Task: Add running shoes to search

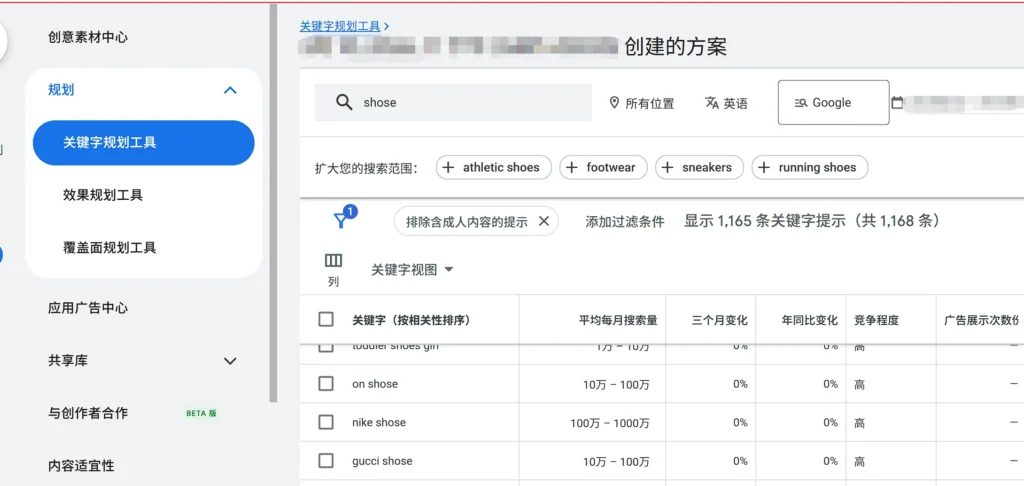Action: (810, 167)
